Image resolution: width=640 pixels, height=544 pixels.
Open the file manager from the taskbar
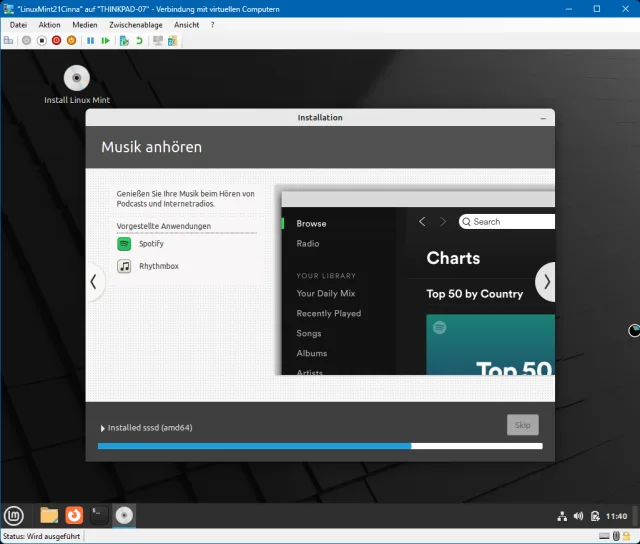tap(48, 516)
